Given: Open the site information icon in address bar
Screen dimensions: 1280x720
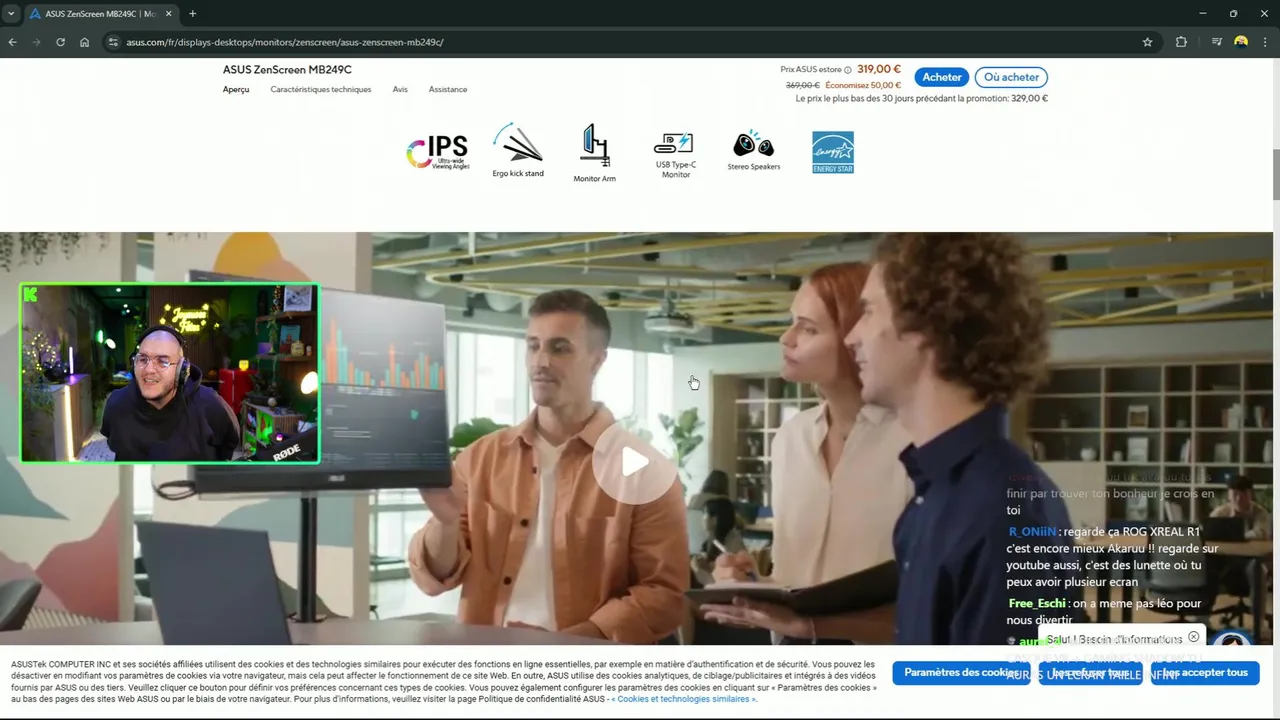Looking at the screenshot, I should click(x=113, y=42).
